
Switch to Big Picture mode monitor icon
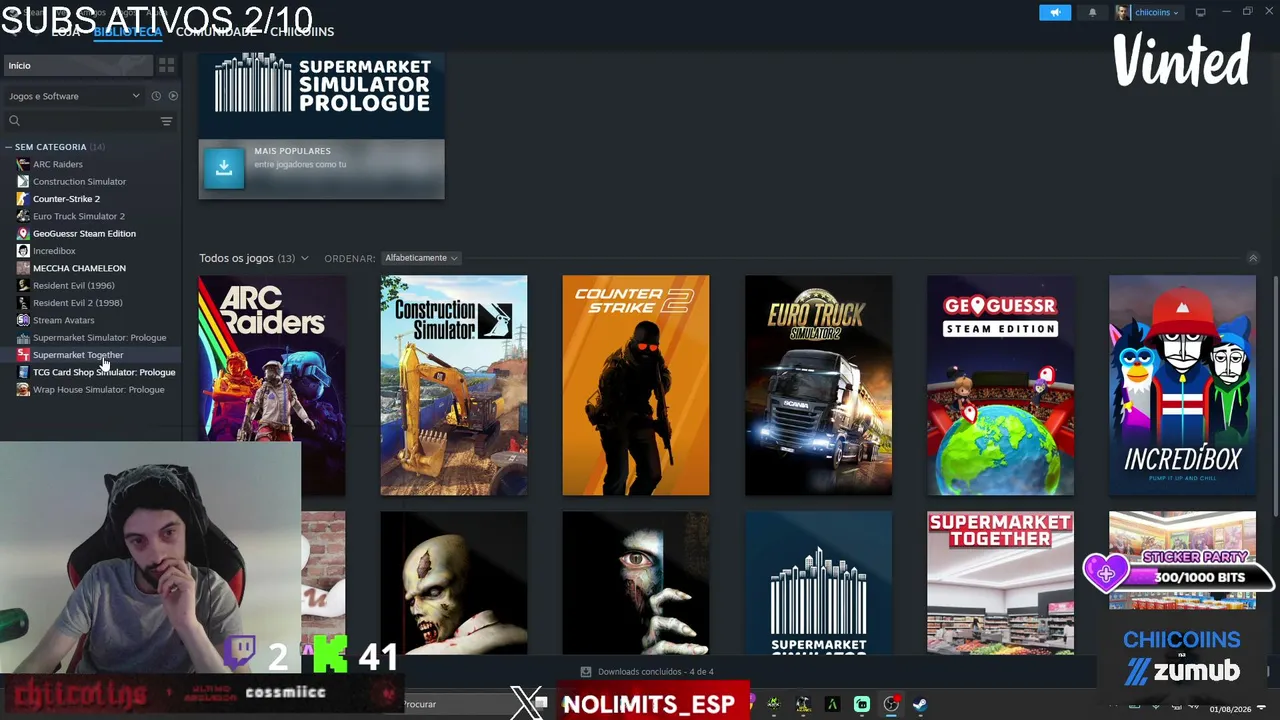point(1200,12)
